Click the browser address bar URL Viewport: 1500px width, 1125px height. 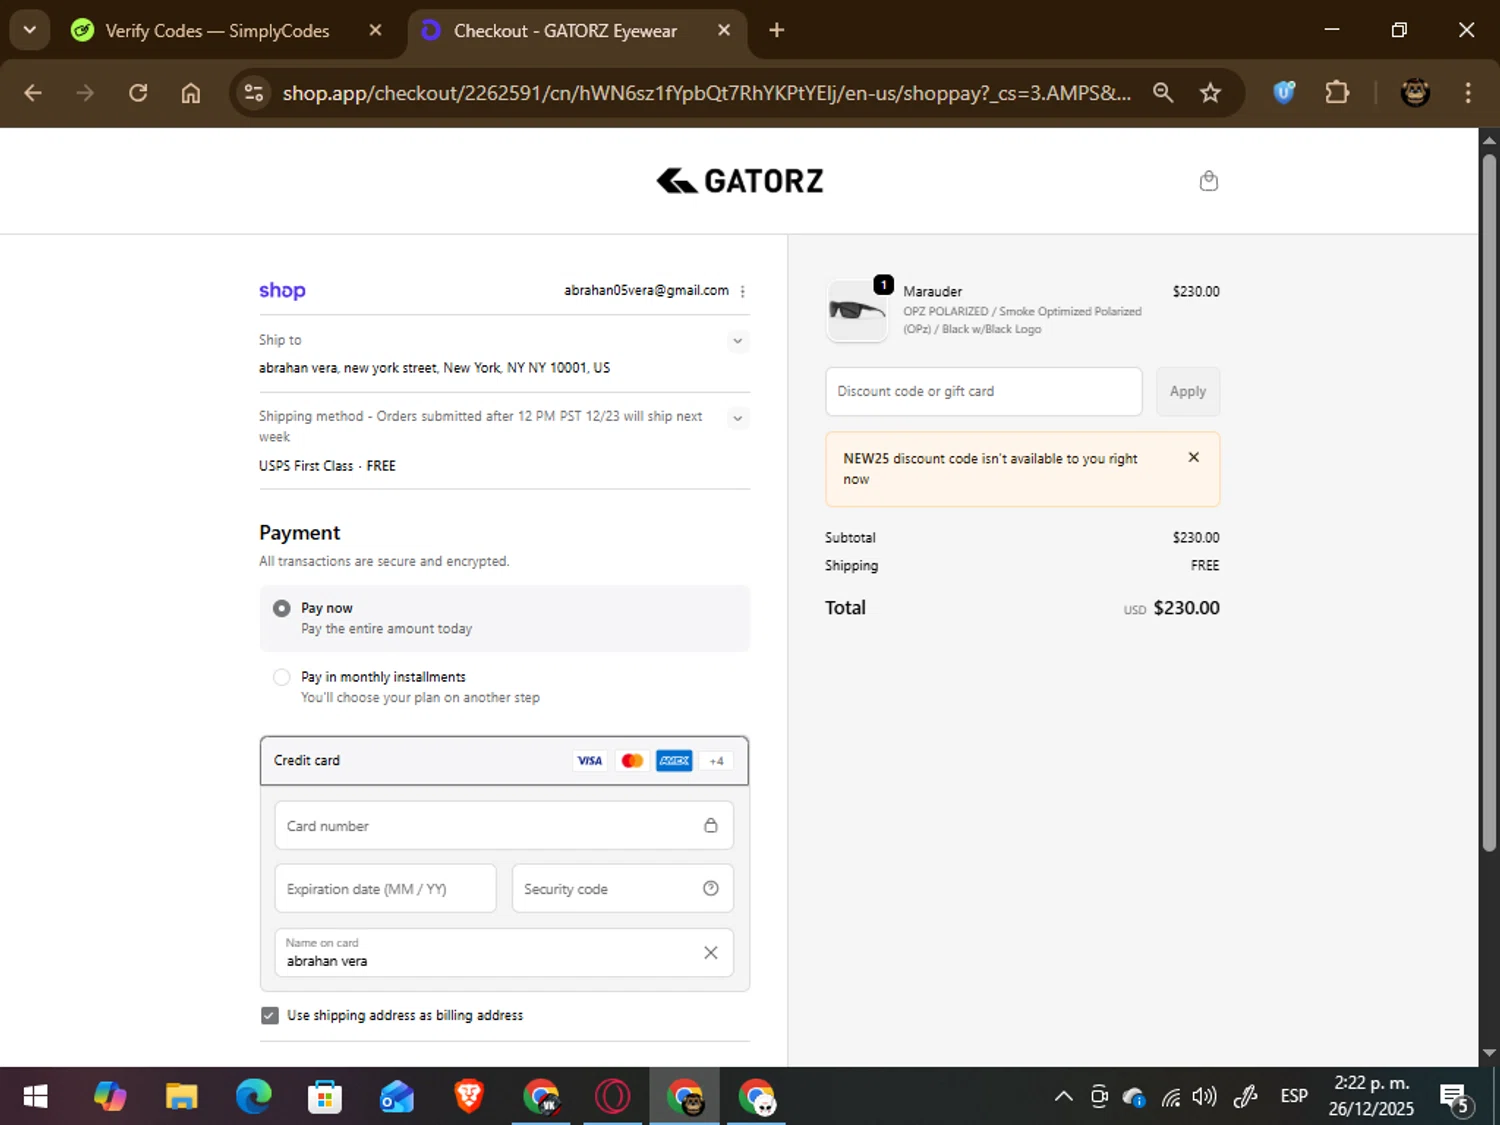pyautogui.click(x=706, y=93)
